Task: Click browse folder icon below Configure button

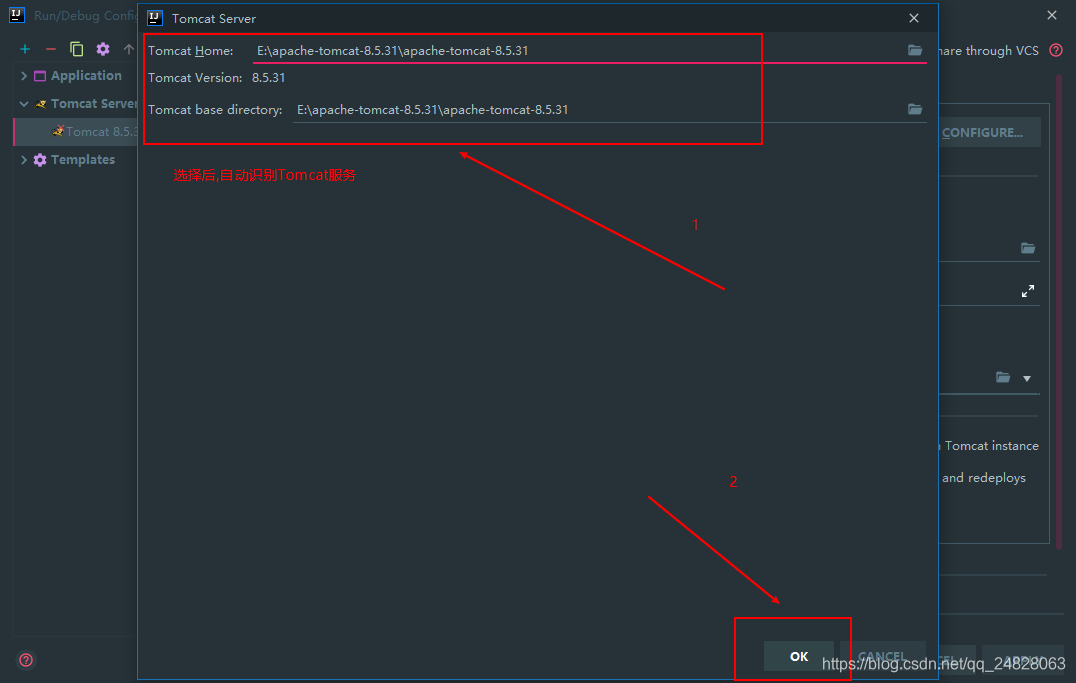Action: [x=1027, y=248]
